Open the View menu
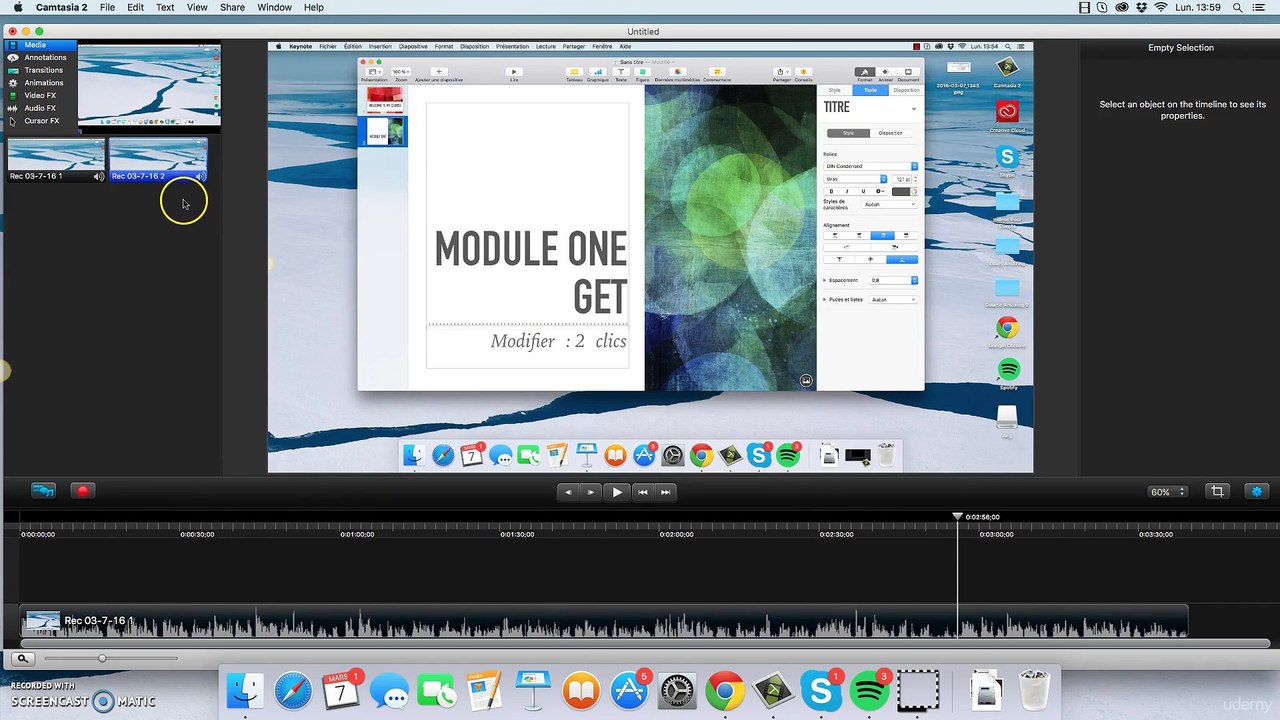 [x=197, y=7]
